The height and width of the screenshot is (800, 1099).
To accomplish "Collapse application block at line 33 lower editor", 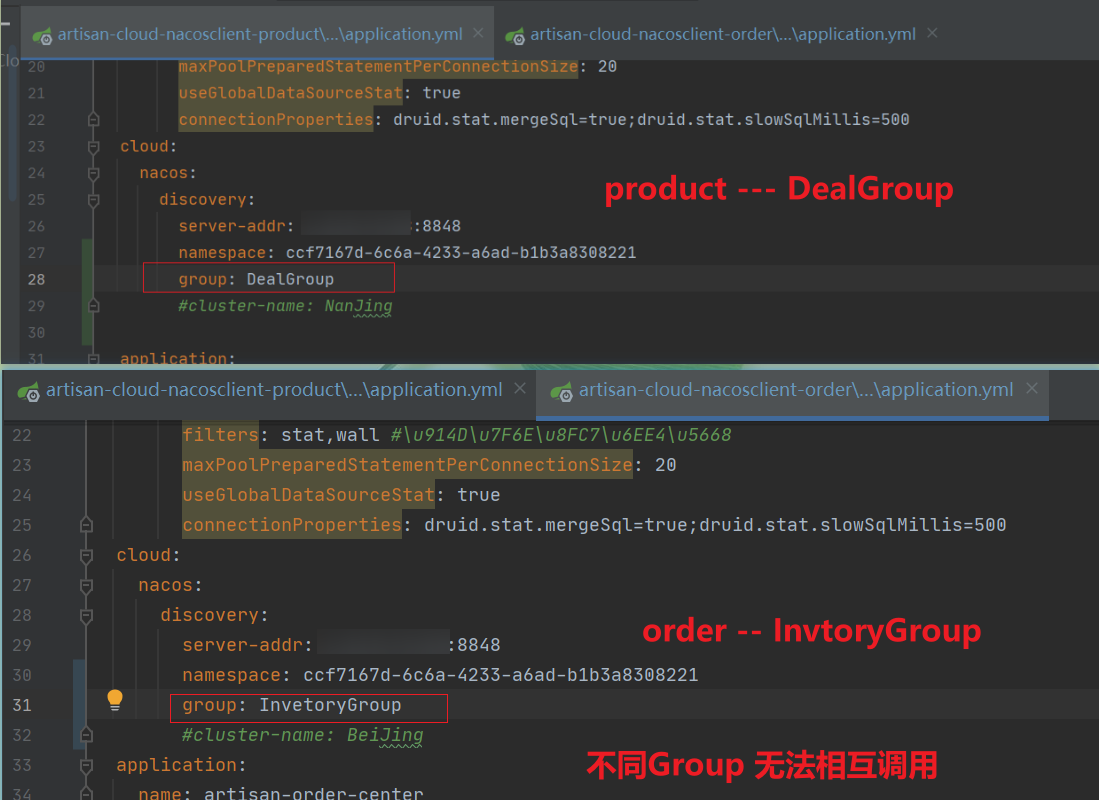I will pyautogui.click(x=86, y=766).
